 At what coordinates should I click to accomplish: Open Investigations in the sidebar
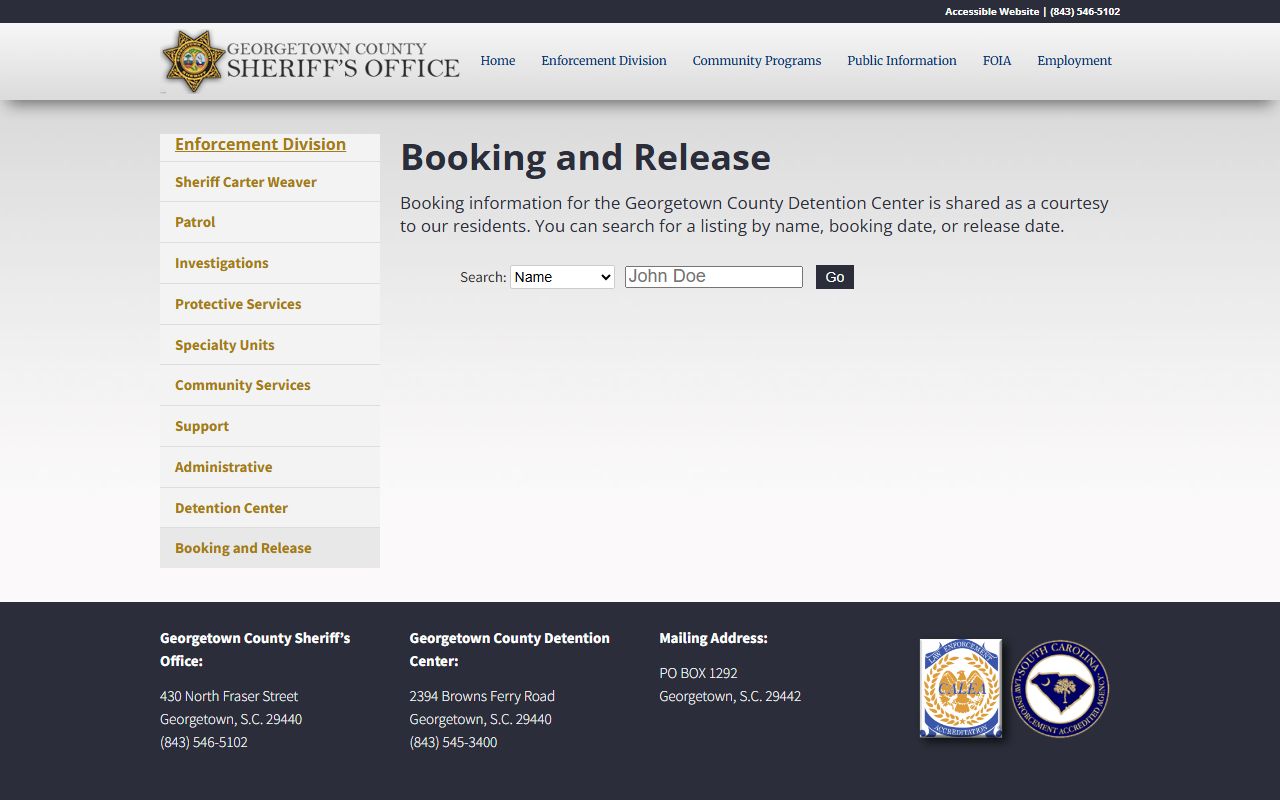[x=270, y=263]
